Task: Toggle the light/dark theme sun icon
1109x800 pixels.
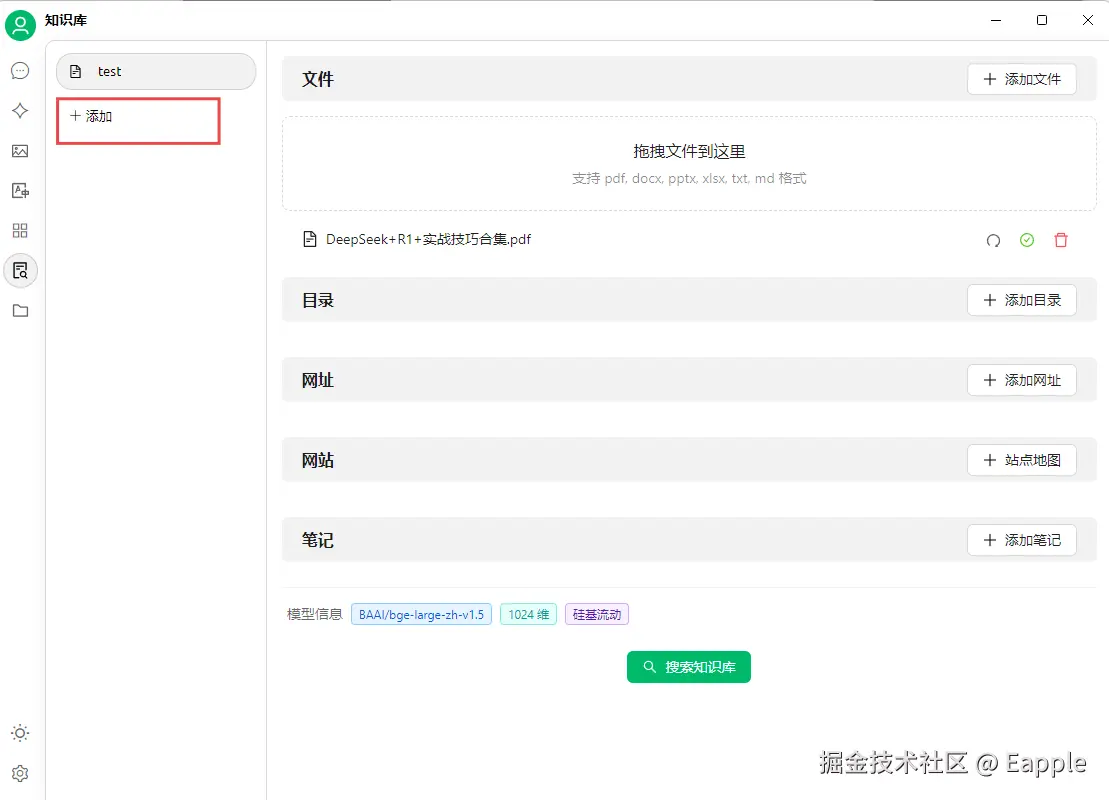Action: (x=21, y=733)
